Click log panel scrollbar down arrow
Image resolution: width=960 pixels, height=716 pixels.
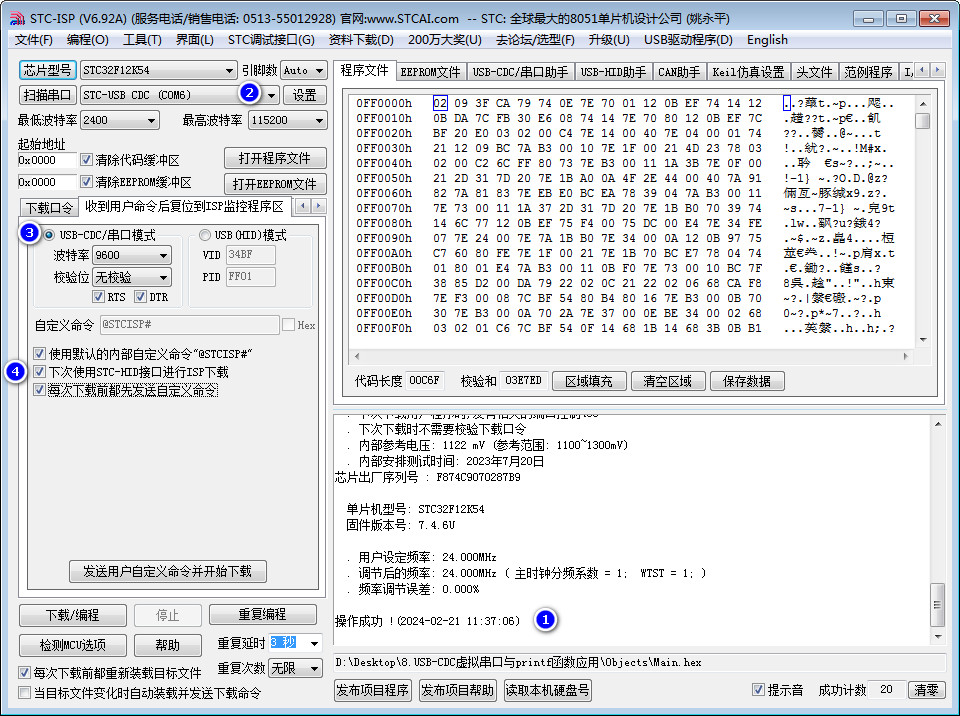point(937,637)
